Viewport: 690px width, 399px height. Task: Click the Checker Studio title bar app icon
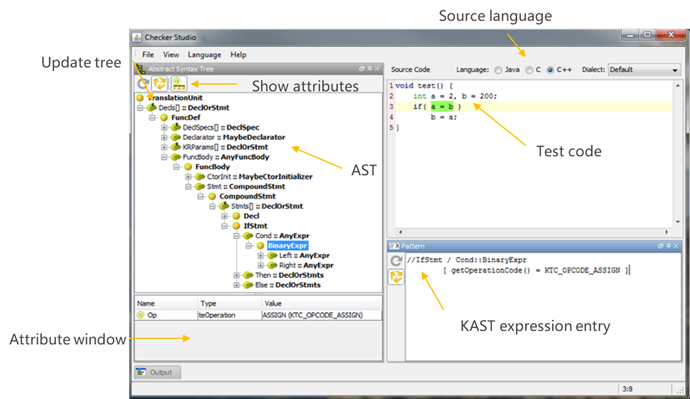[137, 37]
